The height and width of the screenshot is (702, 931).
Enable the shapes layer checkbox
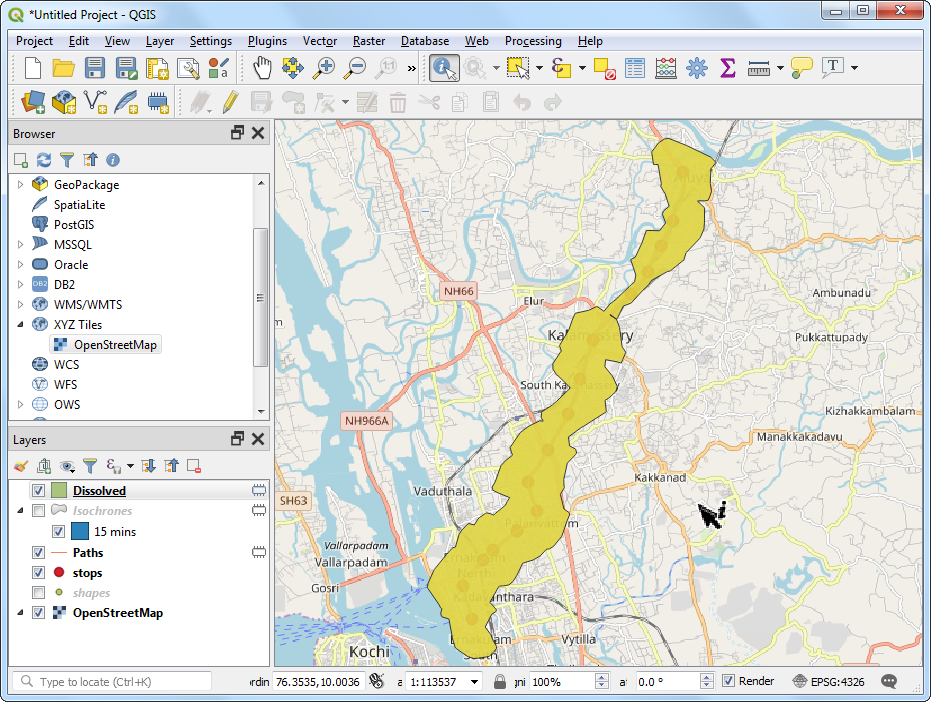pyautogui.click(x=39, y=593)
